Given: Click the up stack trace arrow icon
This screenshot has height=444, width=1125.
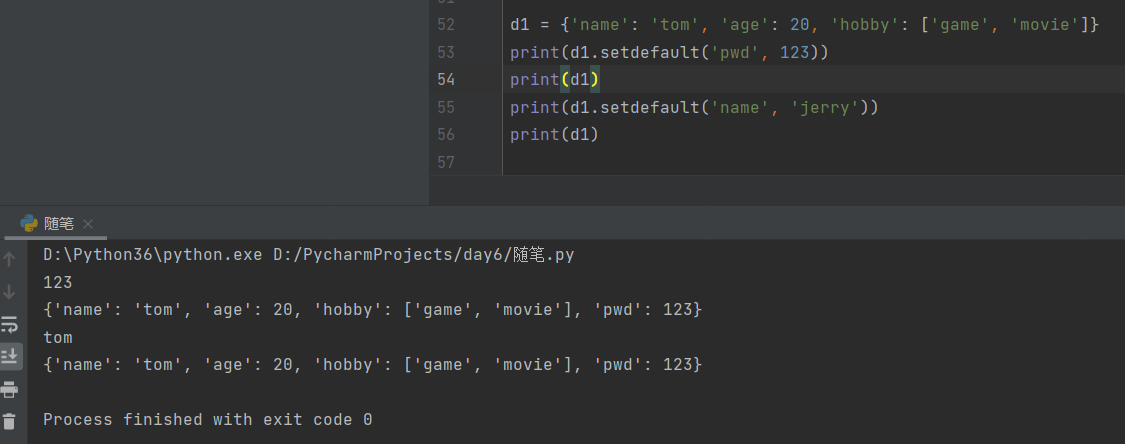Looking at the screenshot, I should point(10,259).
